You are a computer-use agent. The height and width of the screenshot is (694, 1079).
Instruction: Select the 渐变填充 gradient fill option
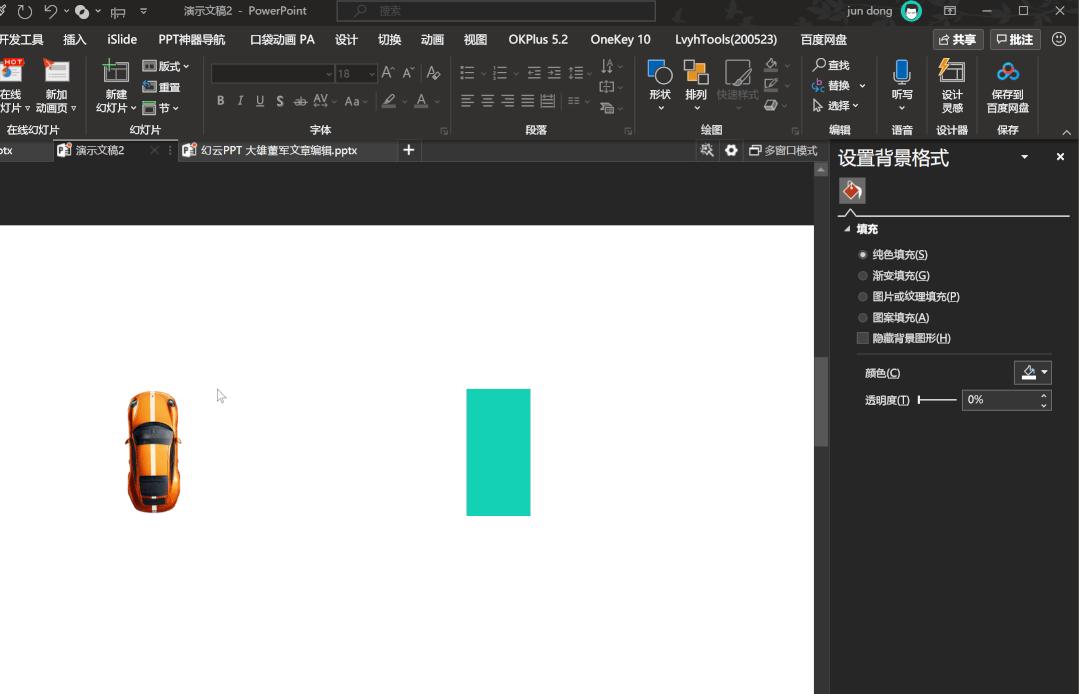pos(863,276)
